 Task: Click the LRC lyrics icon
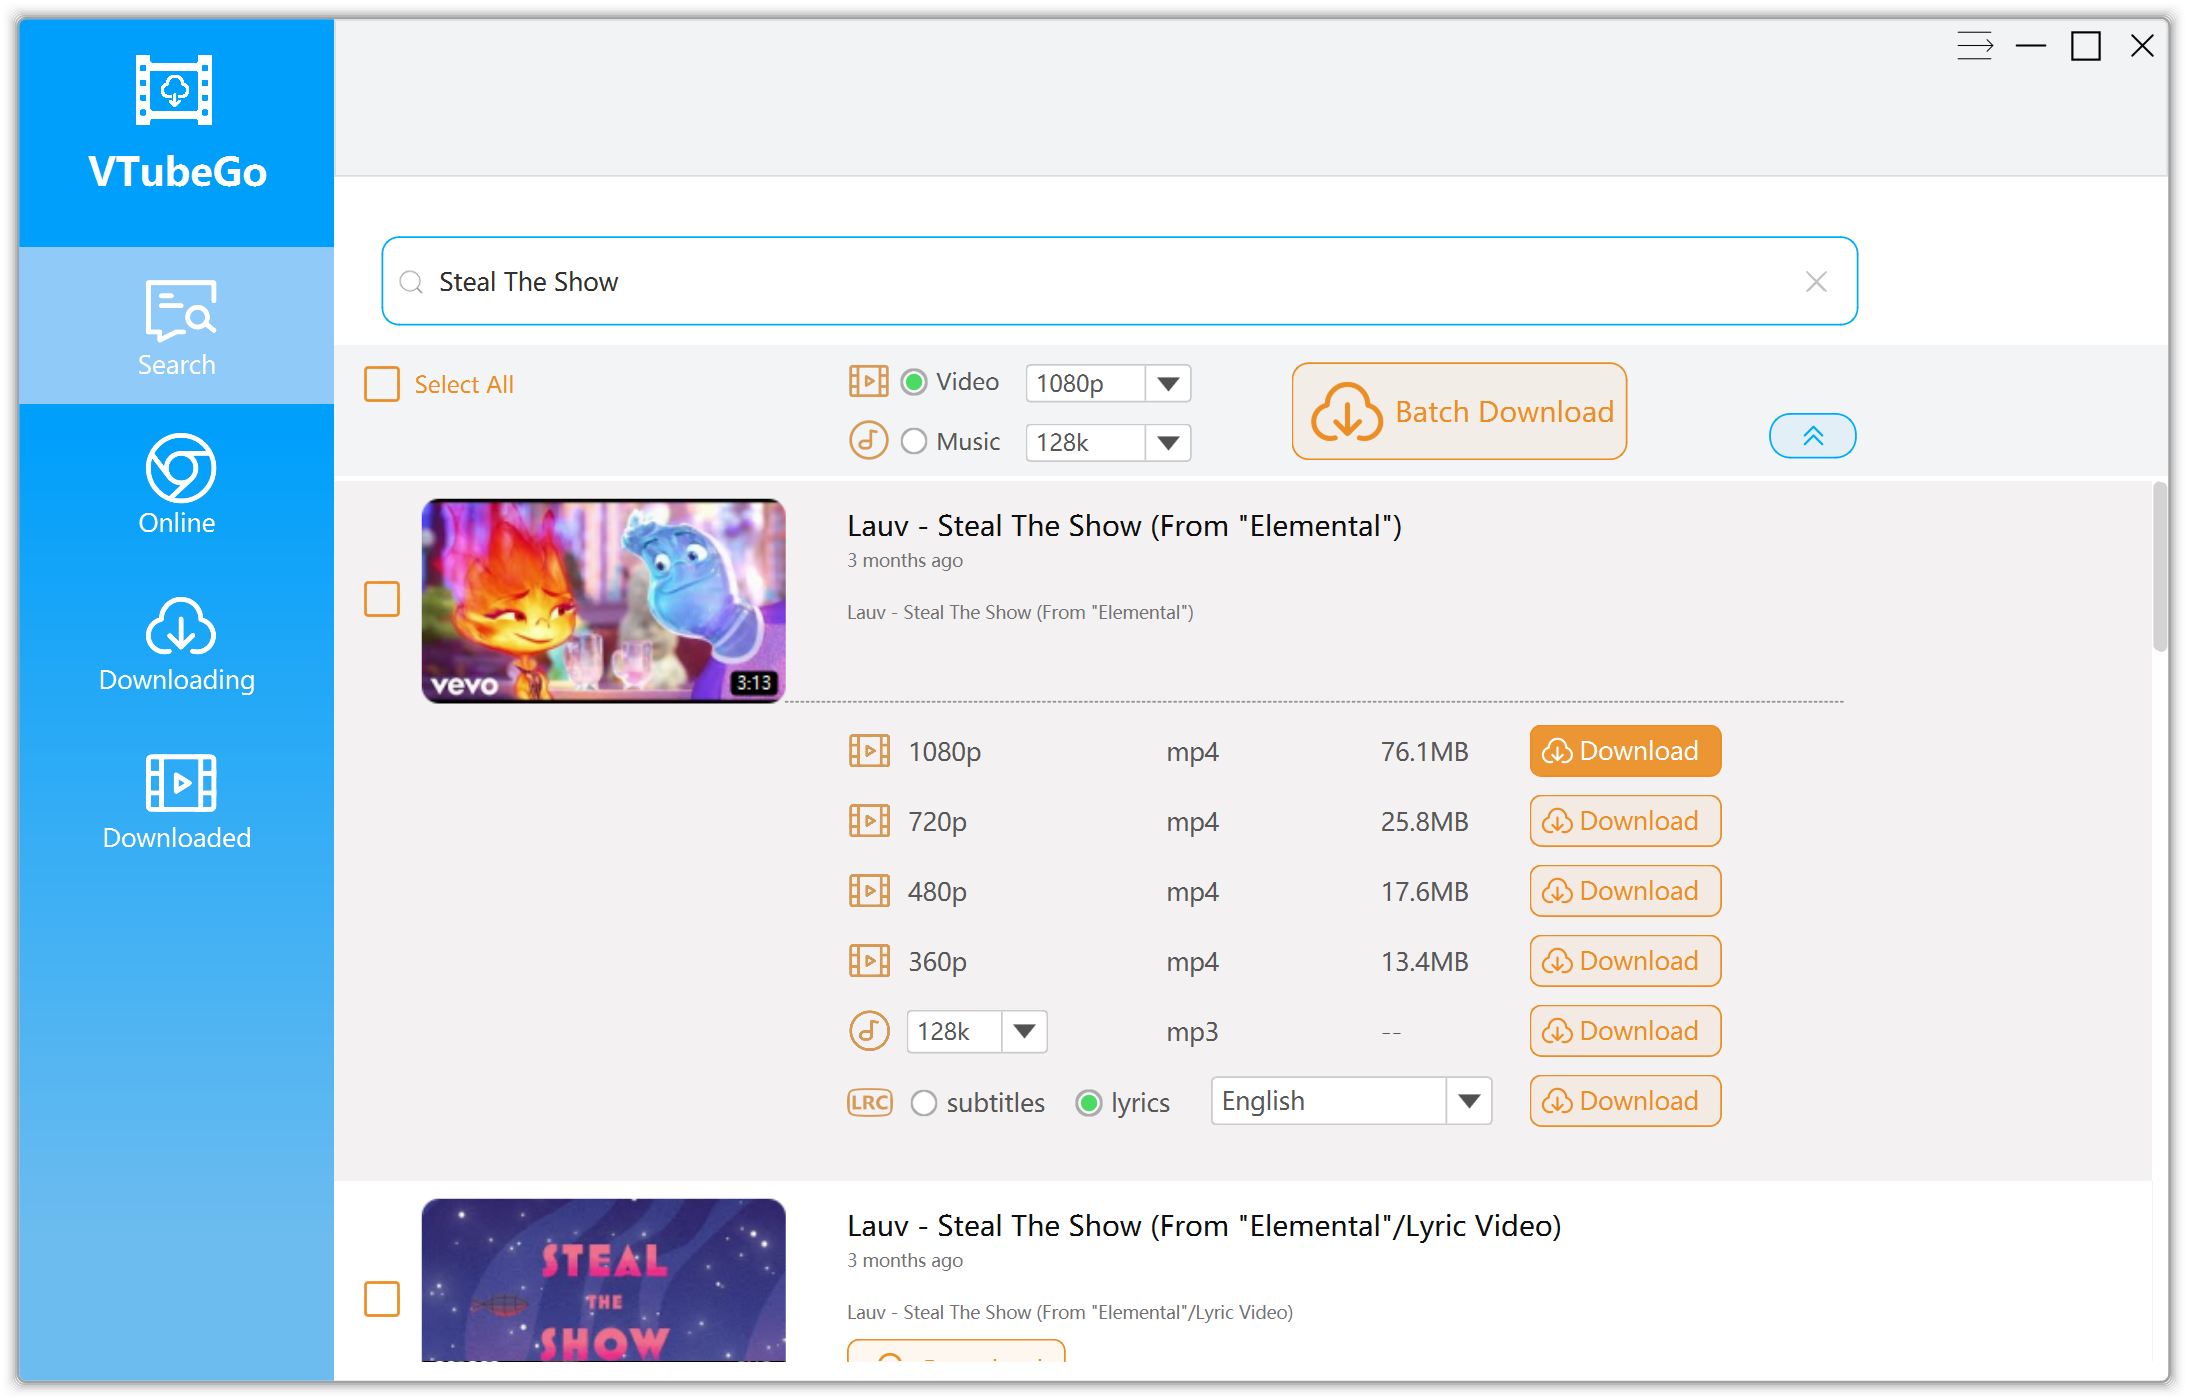point(869,1102)
